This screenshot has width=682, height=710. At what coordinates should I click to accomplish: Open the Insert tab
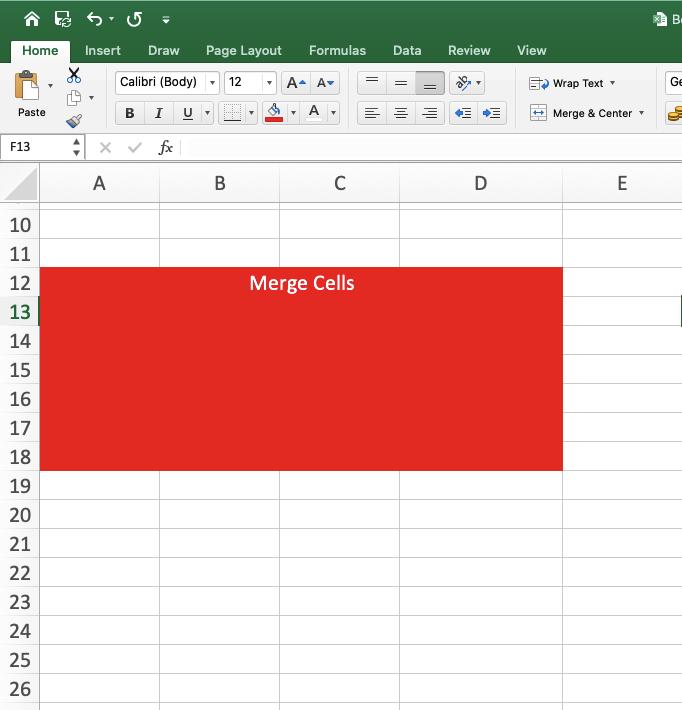coord(103,50)
